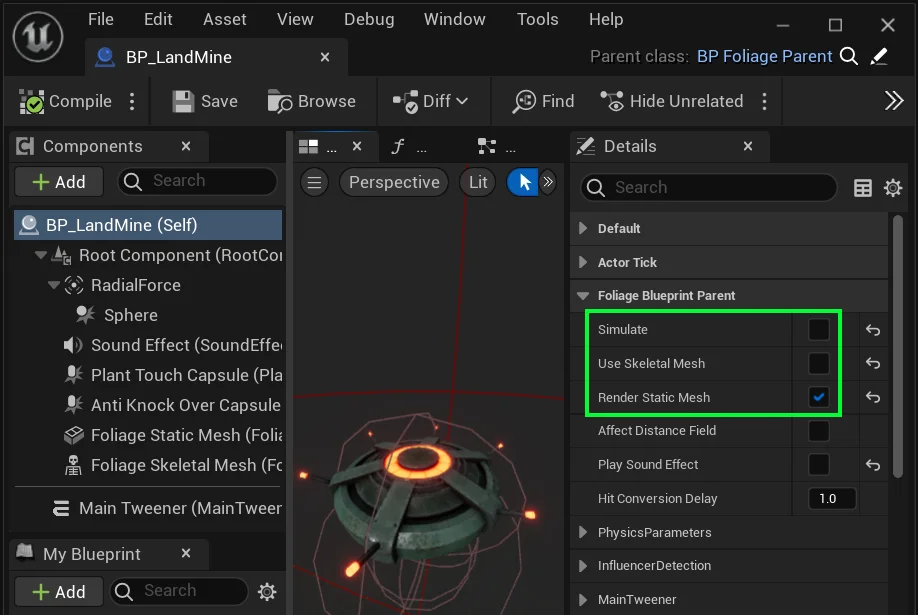Open the Debug menu
This screenshot has width=918, height=615.
(x=368, y=20)
